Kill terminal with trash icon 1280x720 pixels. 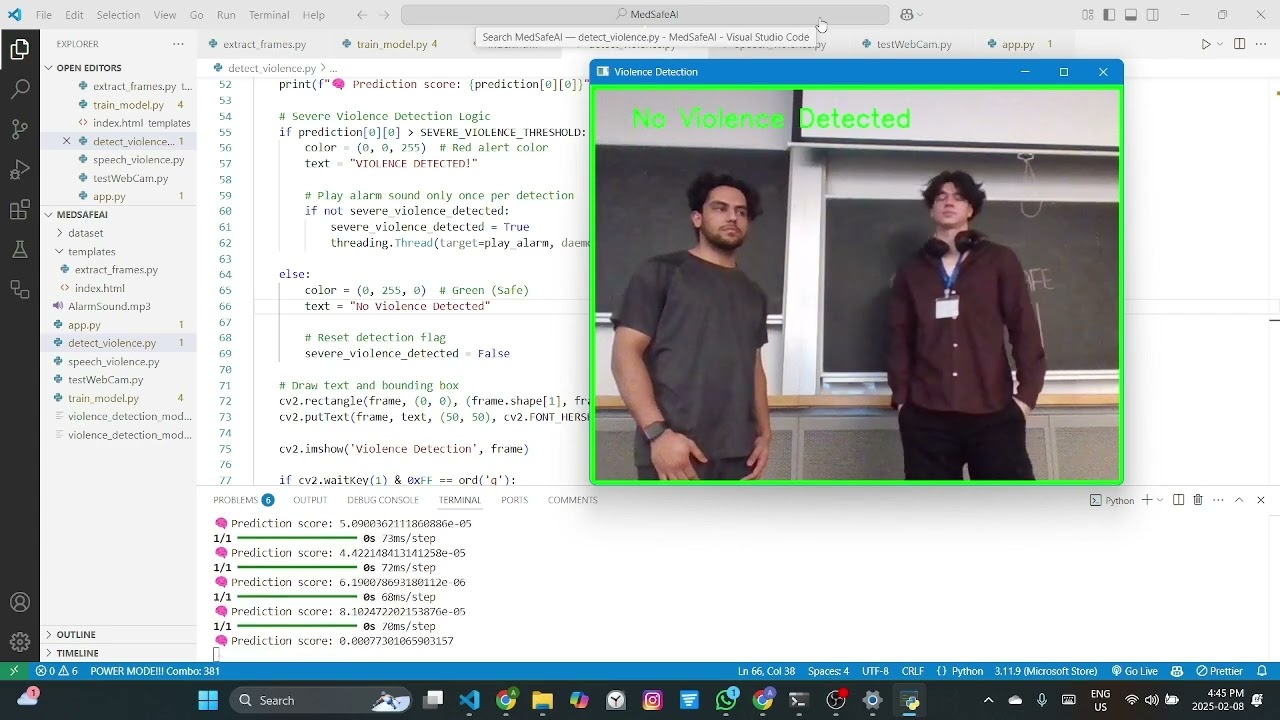[x=1198, y=500]
